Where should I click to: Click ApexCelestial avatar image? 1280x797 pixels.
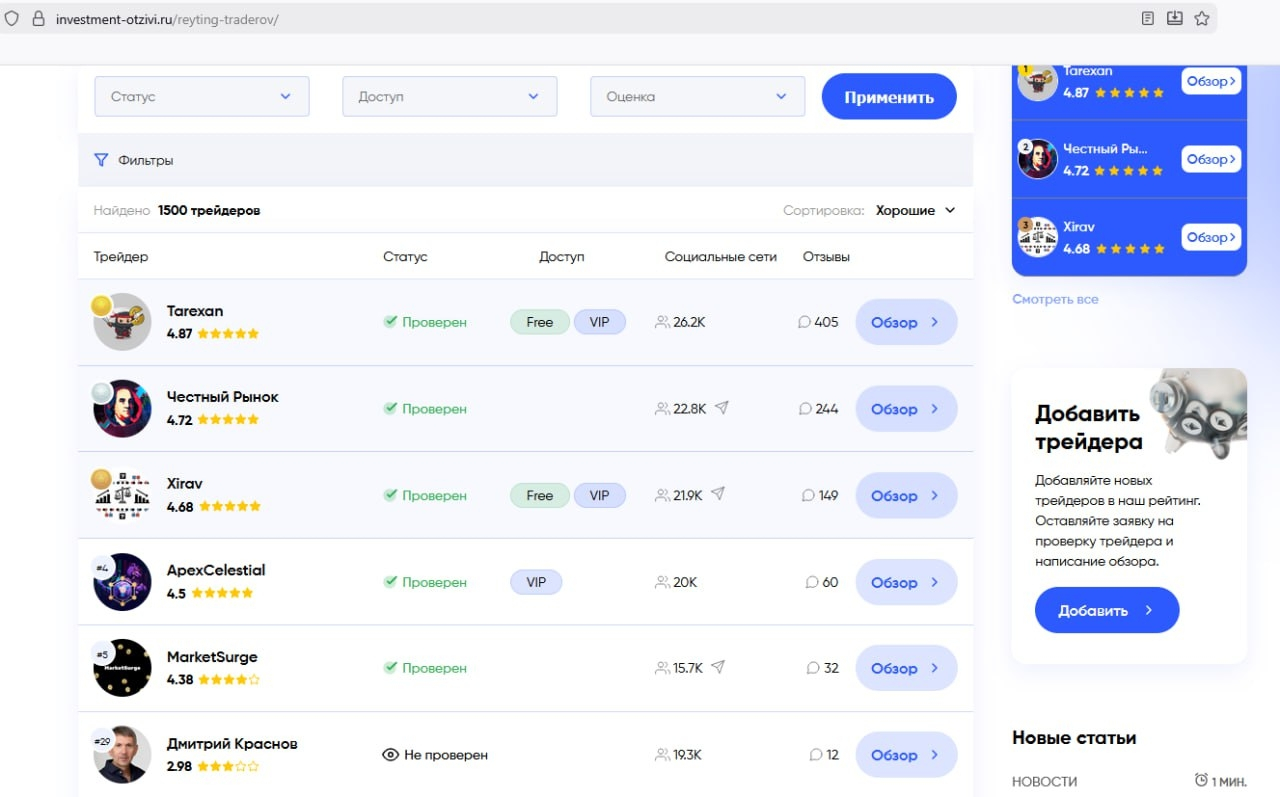coord(122,582)
